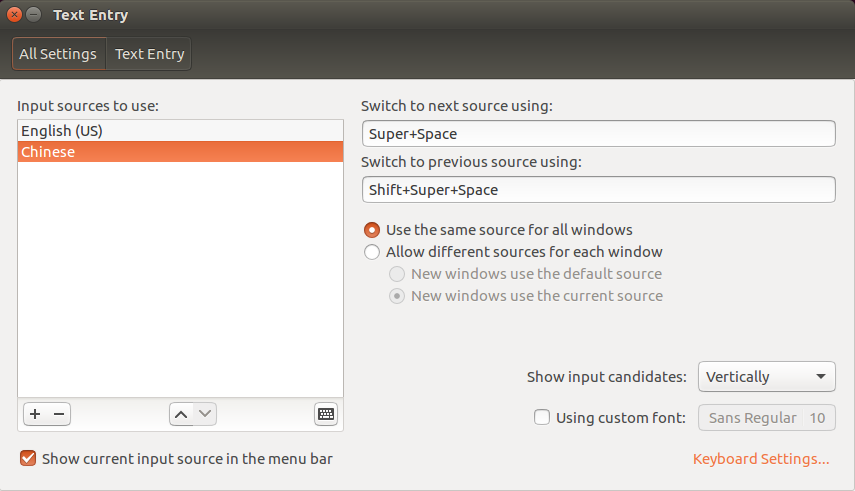Minimize the Text Entry window
The height and width of the screenshot is (491, 855).
34,15
